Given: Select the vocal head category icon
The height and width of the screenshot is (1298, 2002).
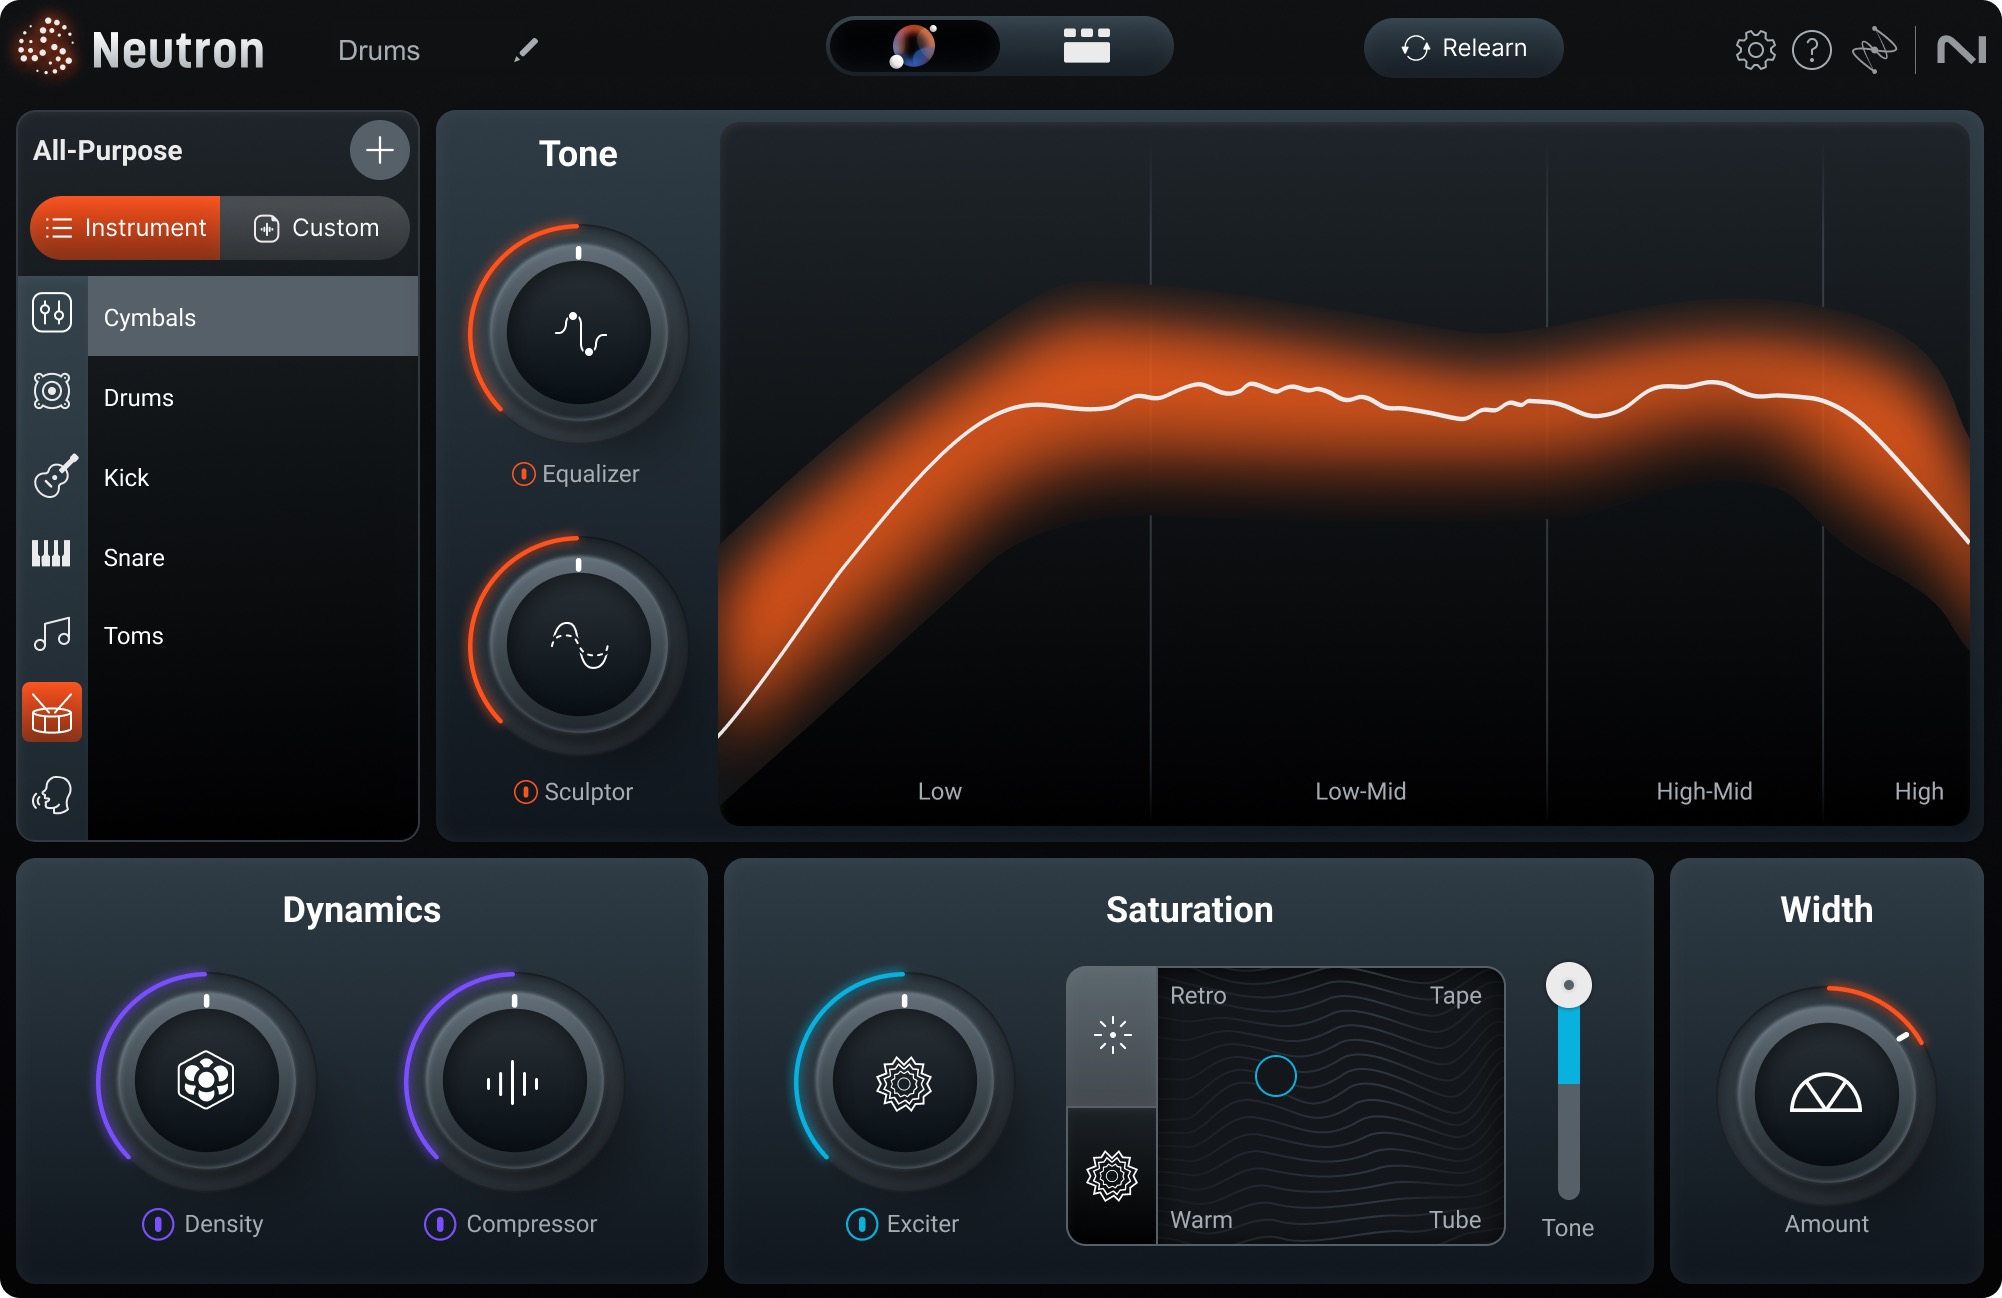Looking at the screenshot, I should [53, 795].
